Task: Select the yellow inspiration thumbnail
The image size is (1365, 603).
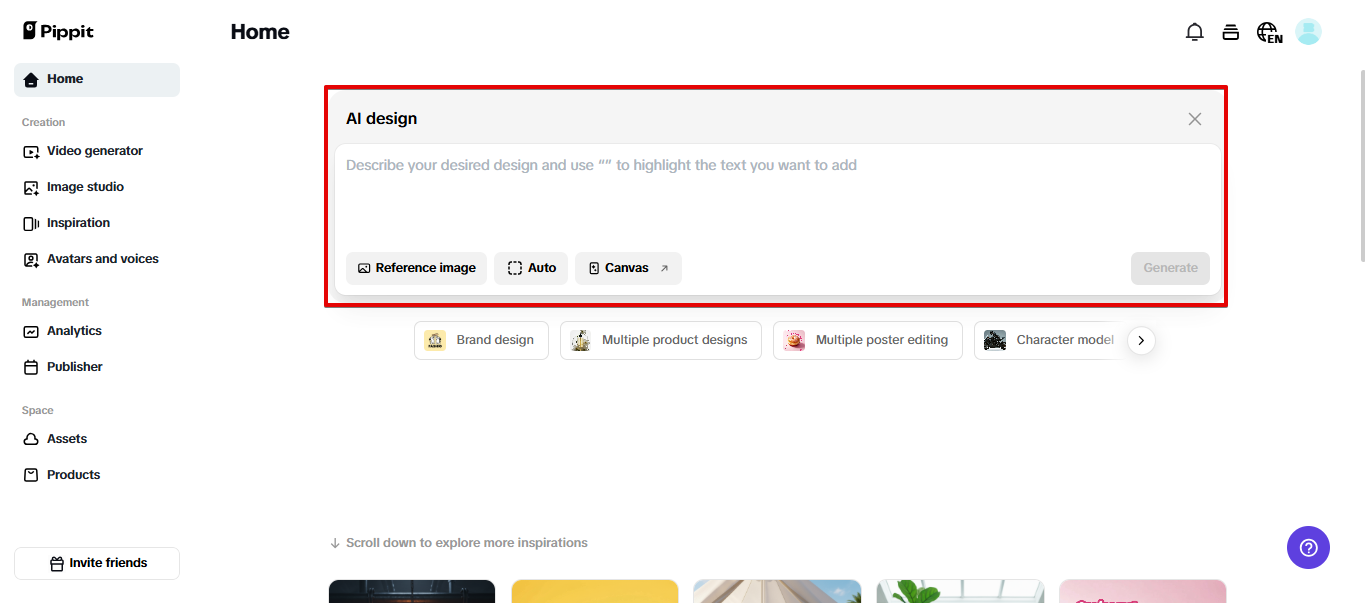Action: coord(594,592)
